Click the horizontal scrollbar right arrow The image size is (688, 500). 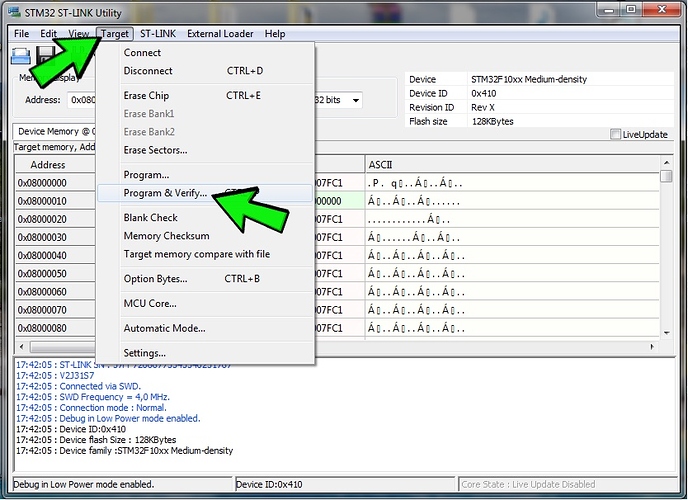click(652, 347)
